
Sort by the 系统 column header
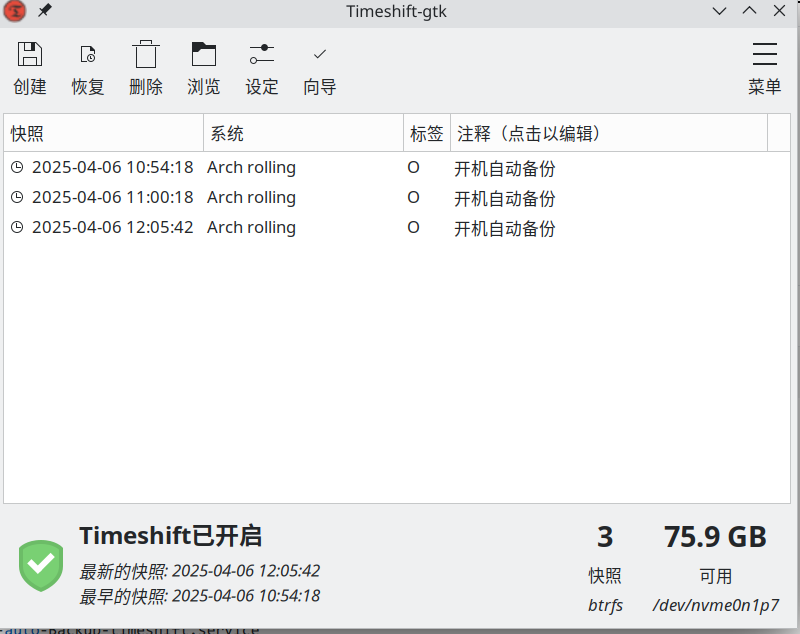(x=304, y=134)
